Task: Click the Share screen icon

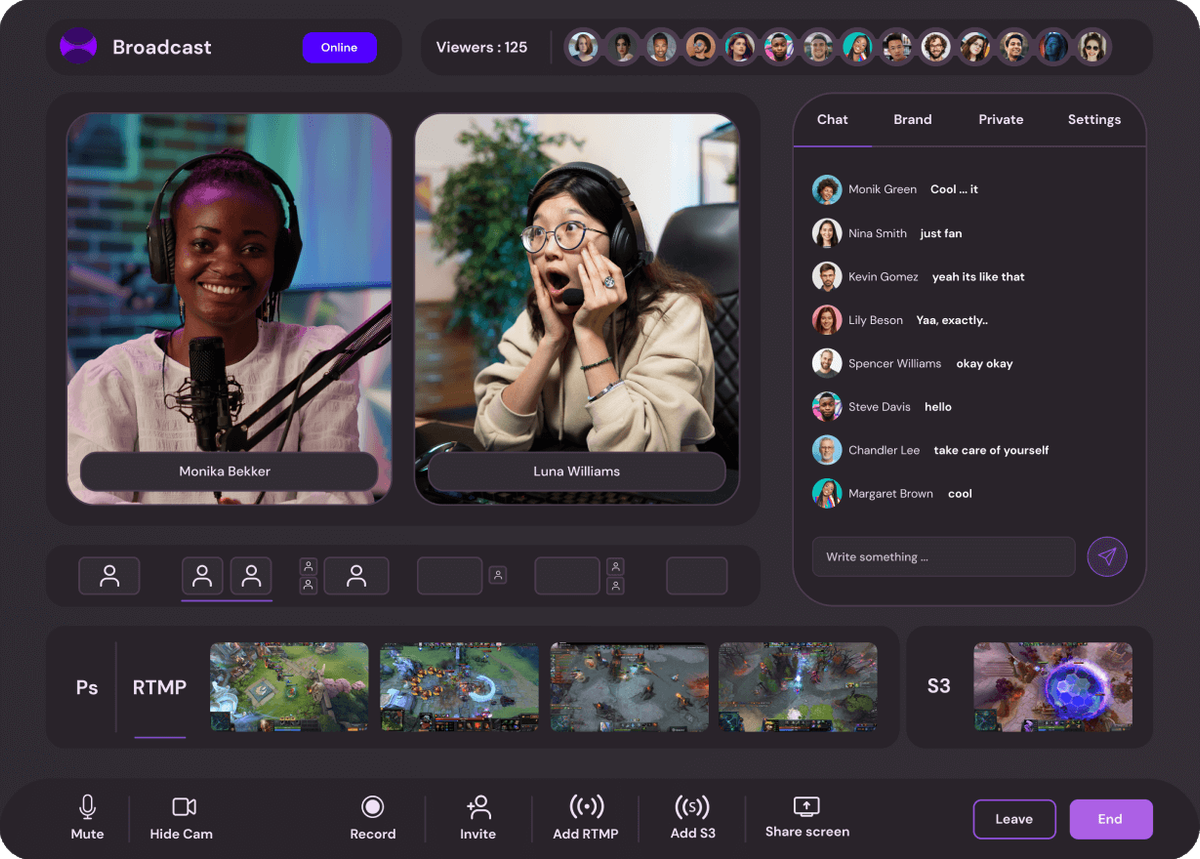Action: tap(807, 806)
